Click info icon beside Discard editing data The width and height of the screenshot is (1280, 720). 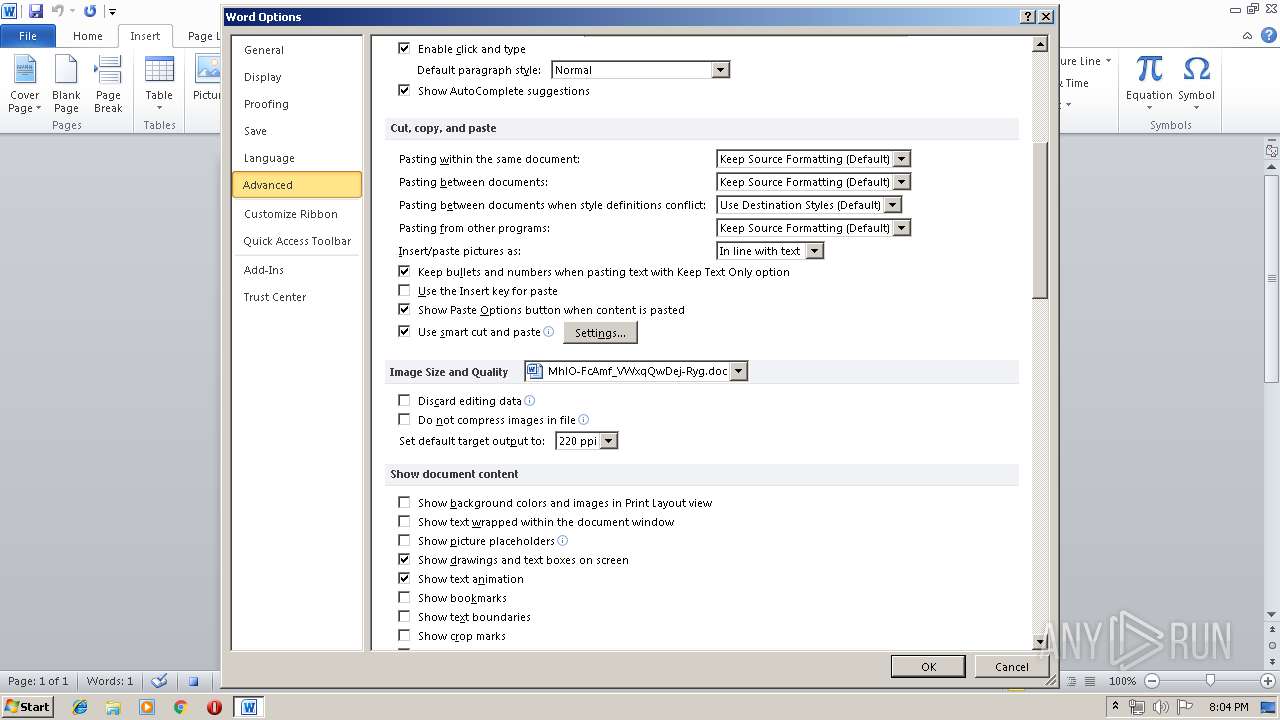point(530,401)
